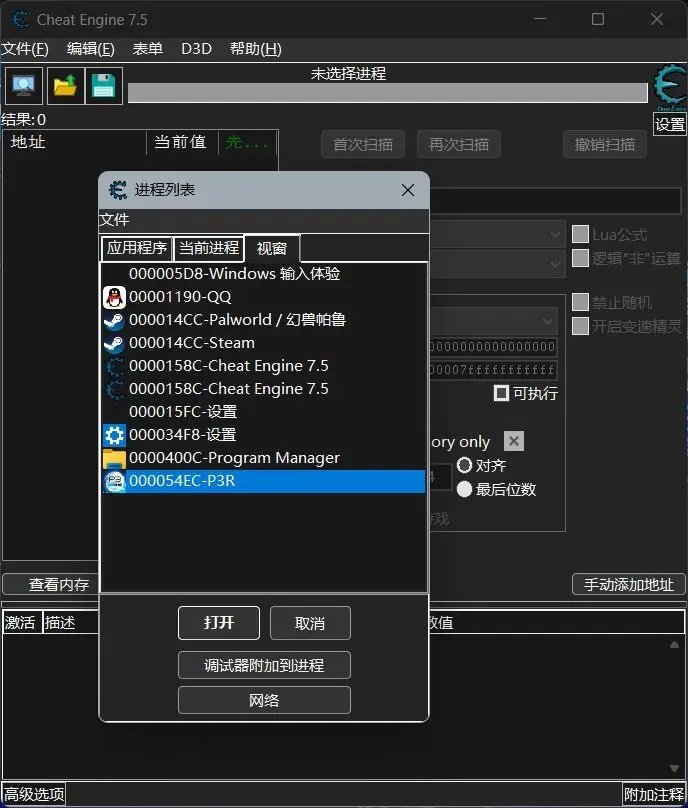Toggle the Lua公式 checkbox
This screenshot has width=688, height=808.
point(580,235)
